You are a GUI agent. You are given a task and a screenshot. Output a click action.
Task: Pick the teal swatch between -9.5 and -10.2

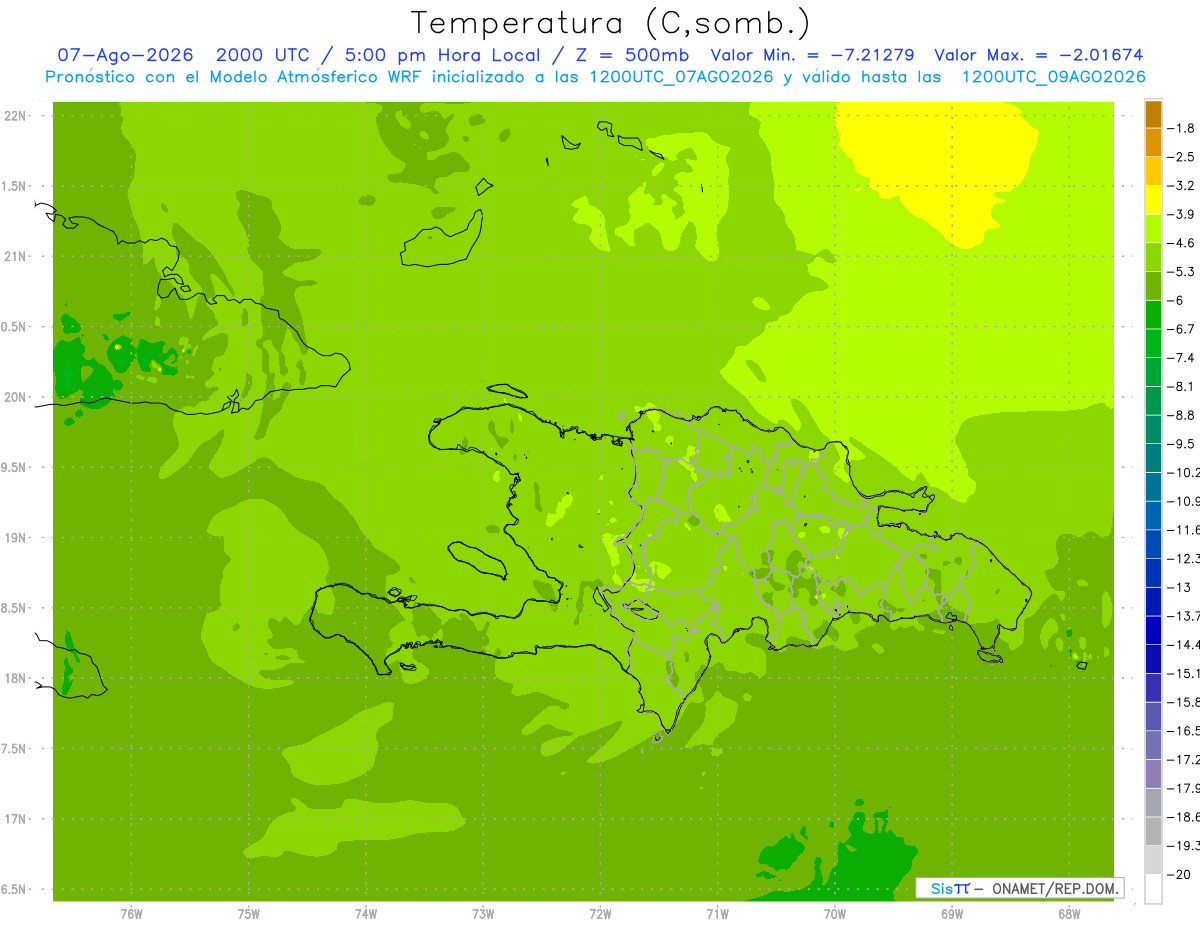(1153, 458)
